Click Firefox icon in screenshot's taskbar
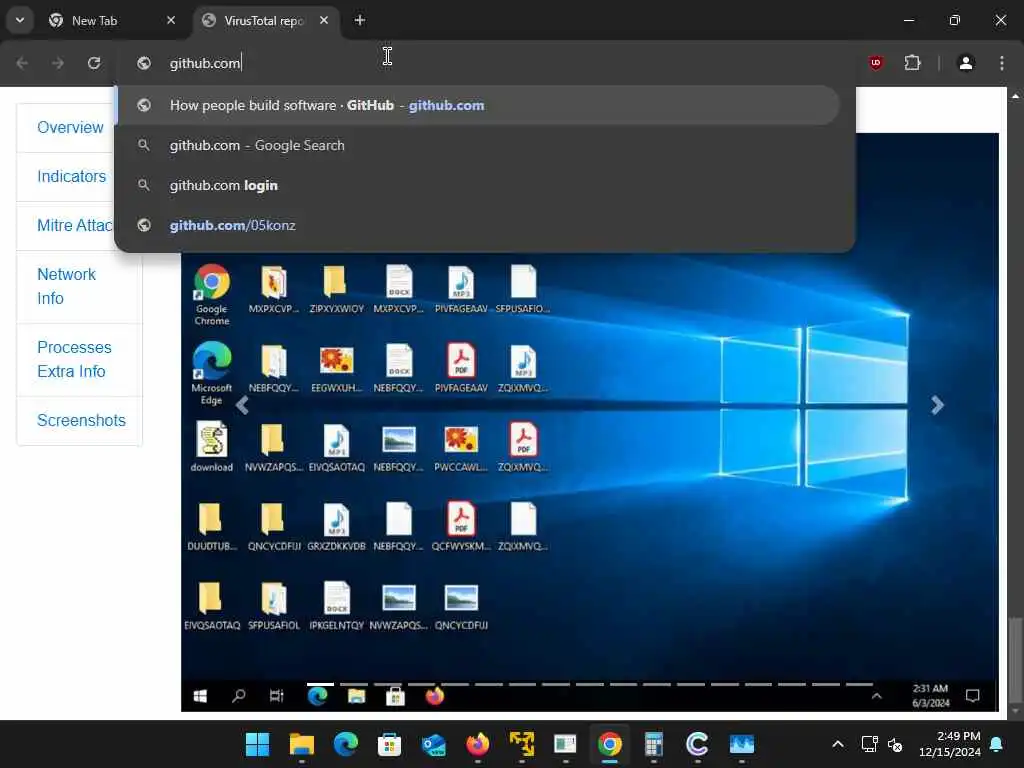 [435, 696]
